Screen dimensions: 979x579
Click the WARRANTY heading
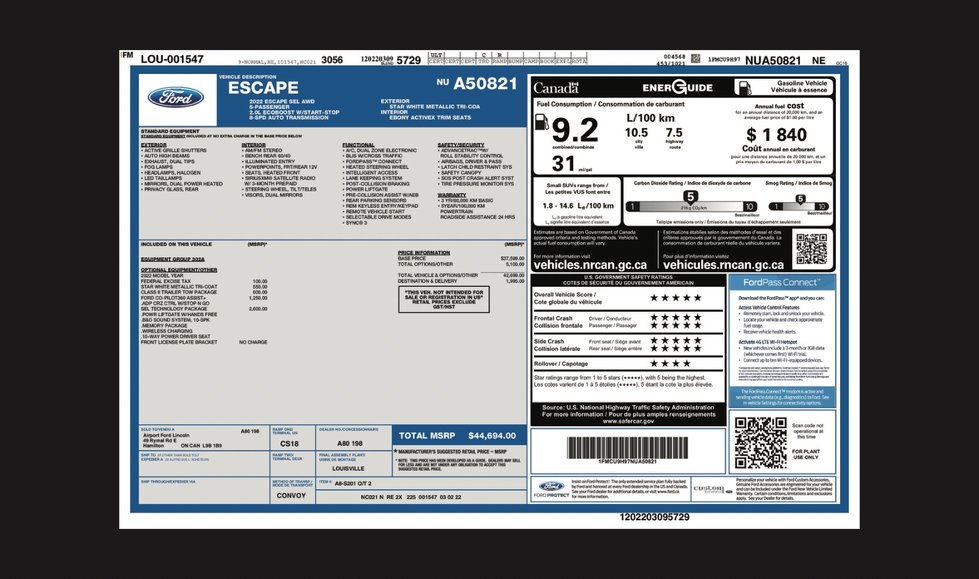[x=452, y=195]
